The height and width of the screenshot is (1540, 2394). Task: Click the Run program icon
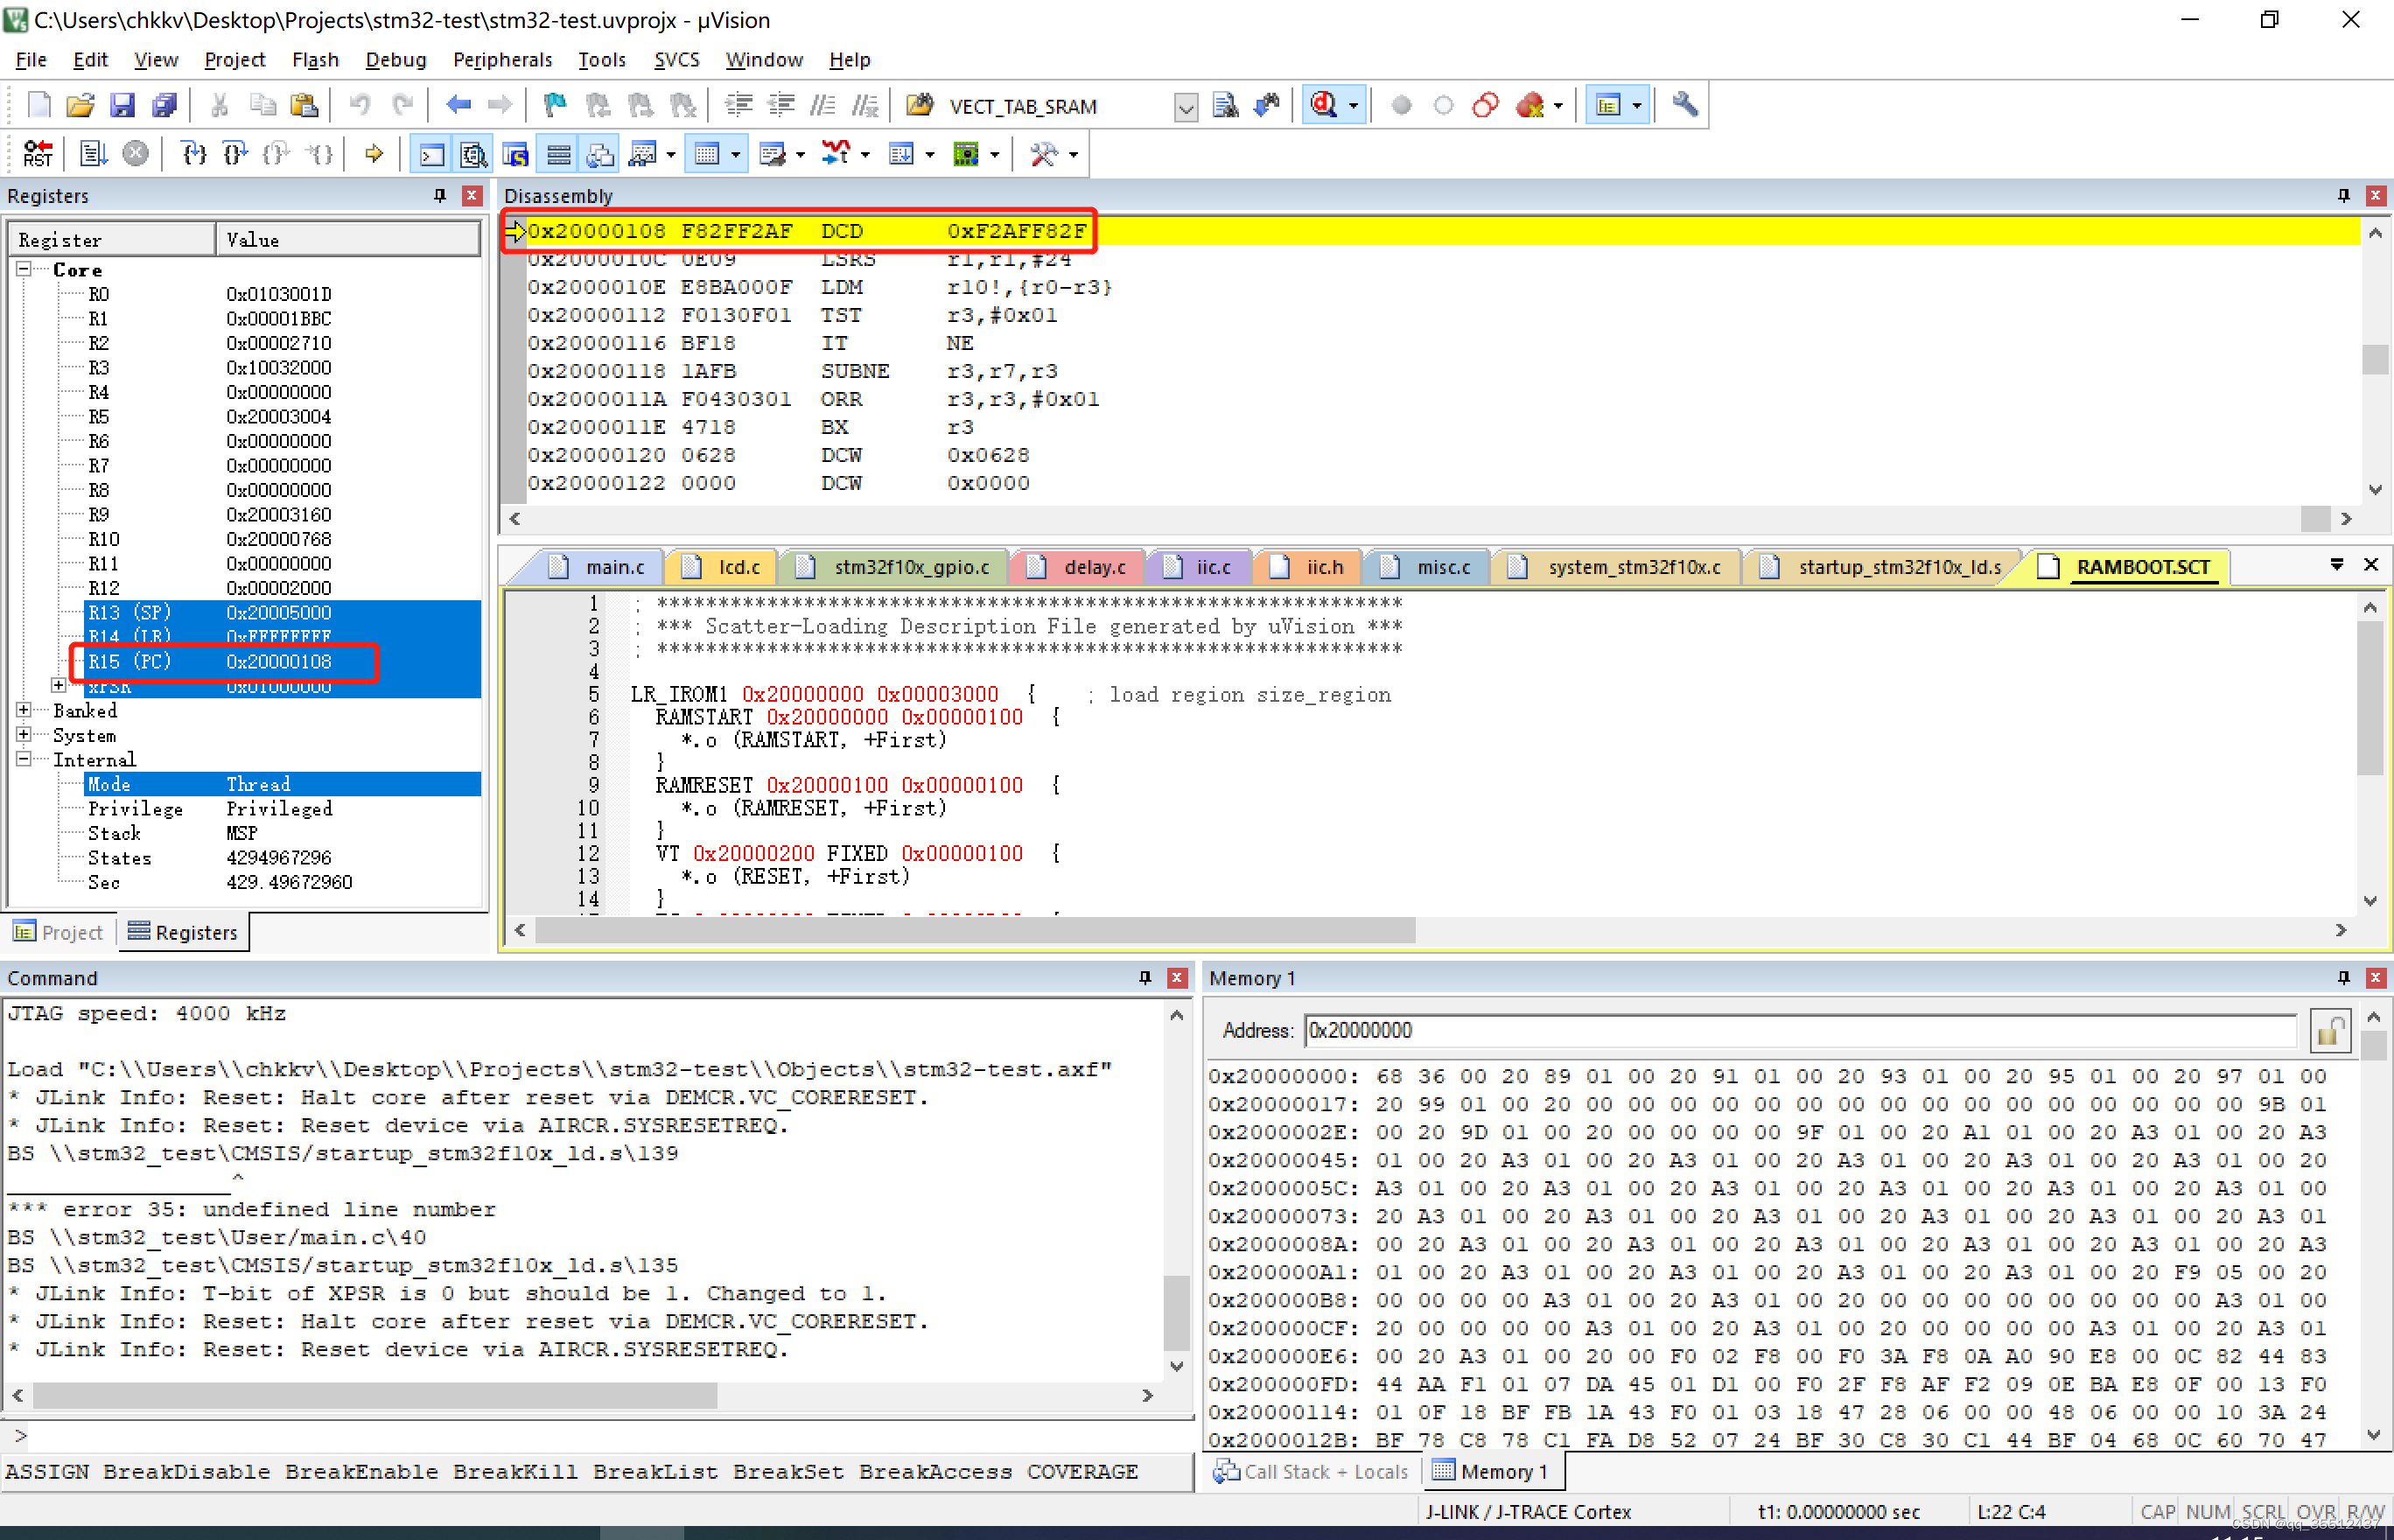pos(93,154)
